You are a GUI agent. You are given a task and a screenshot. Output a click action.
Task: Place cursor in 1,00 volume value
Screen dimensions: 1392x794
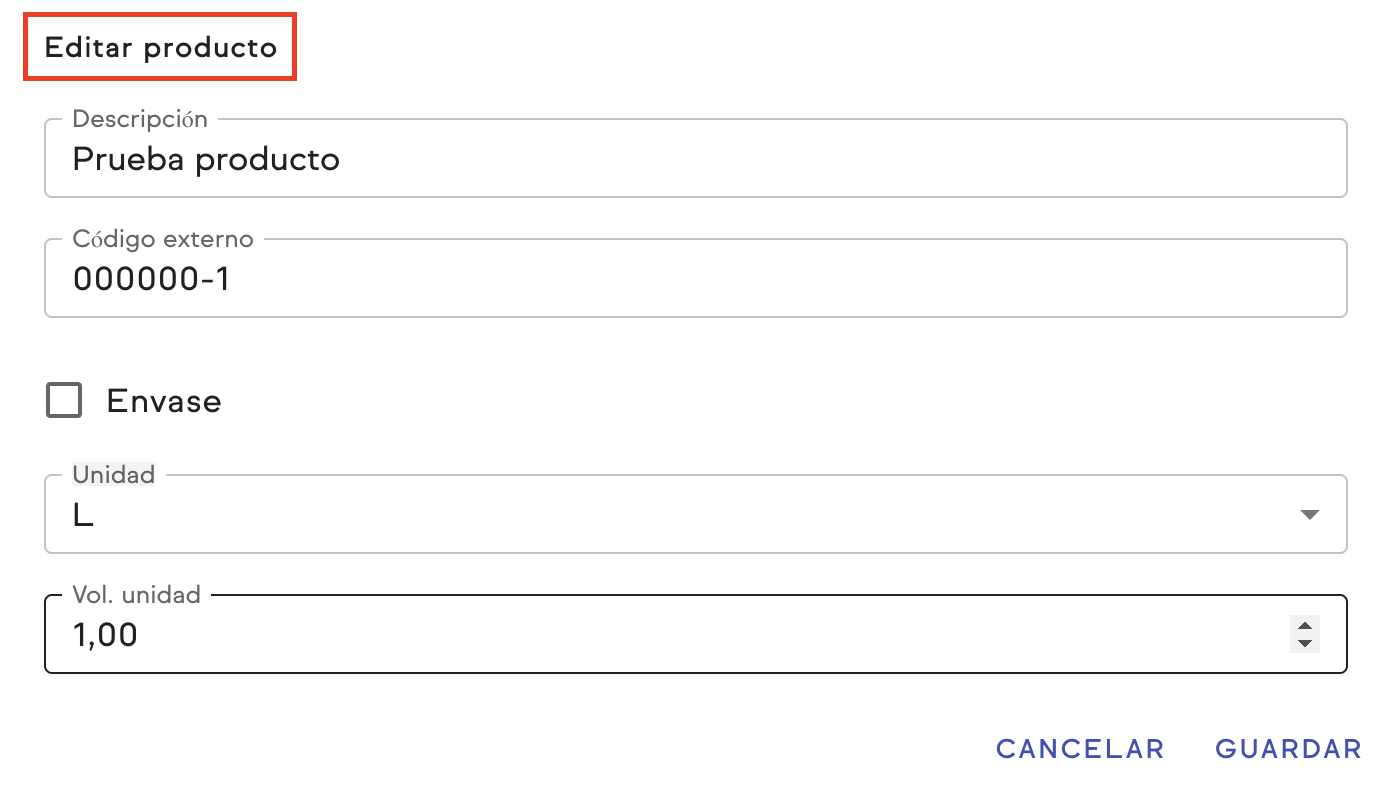coord(105,634)
